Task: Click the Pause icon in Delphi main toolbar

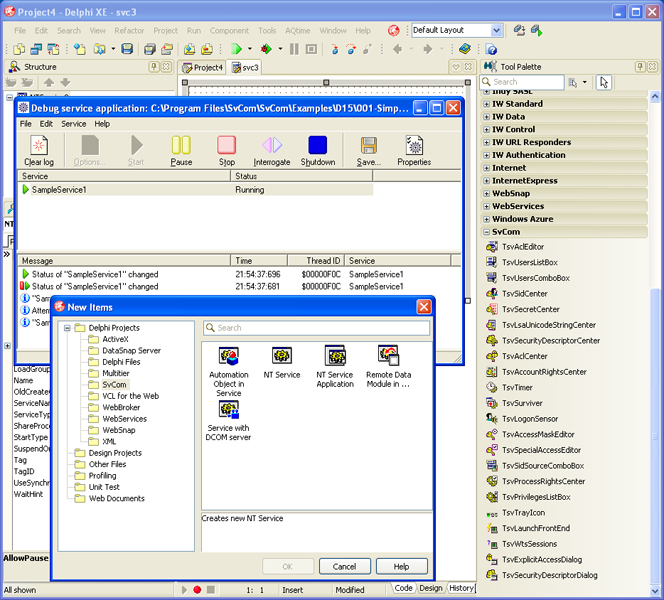Action: (x=294, y=49)
